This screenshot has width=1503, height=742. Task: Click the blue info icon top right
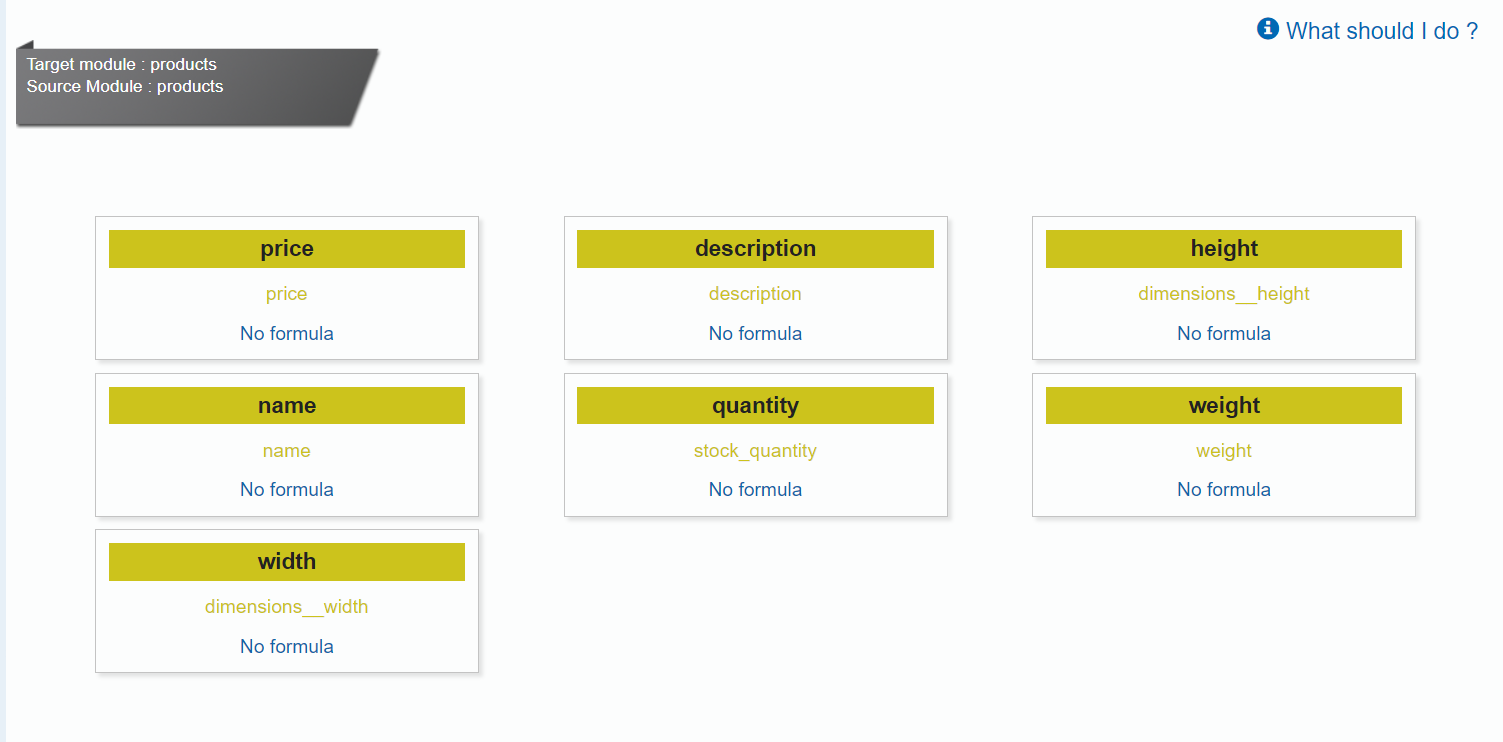1266,30
